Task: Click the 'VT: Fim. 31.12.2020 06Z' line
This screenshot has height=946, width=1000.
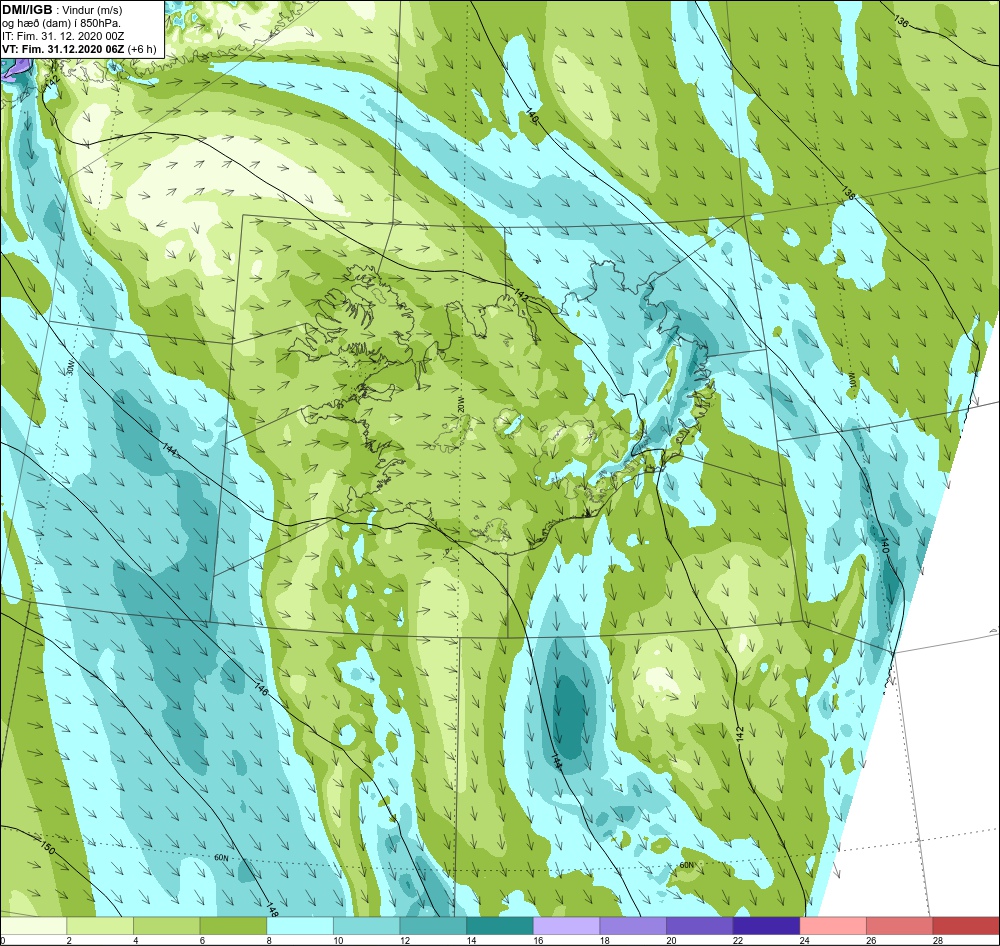Action: [63, 49]
